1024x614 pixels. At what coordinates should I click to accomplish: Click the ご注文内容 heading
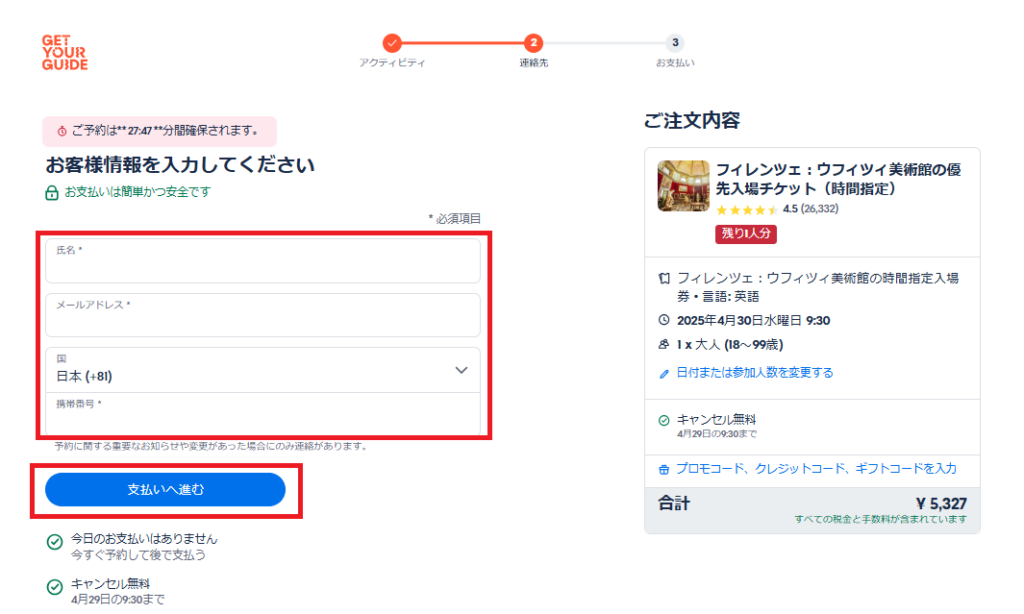point(692,120)
